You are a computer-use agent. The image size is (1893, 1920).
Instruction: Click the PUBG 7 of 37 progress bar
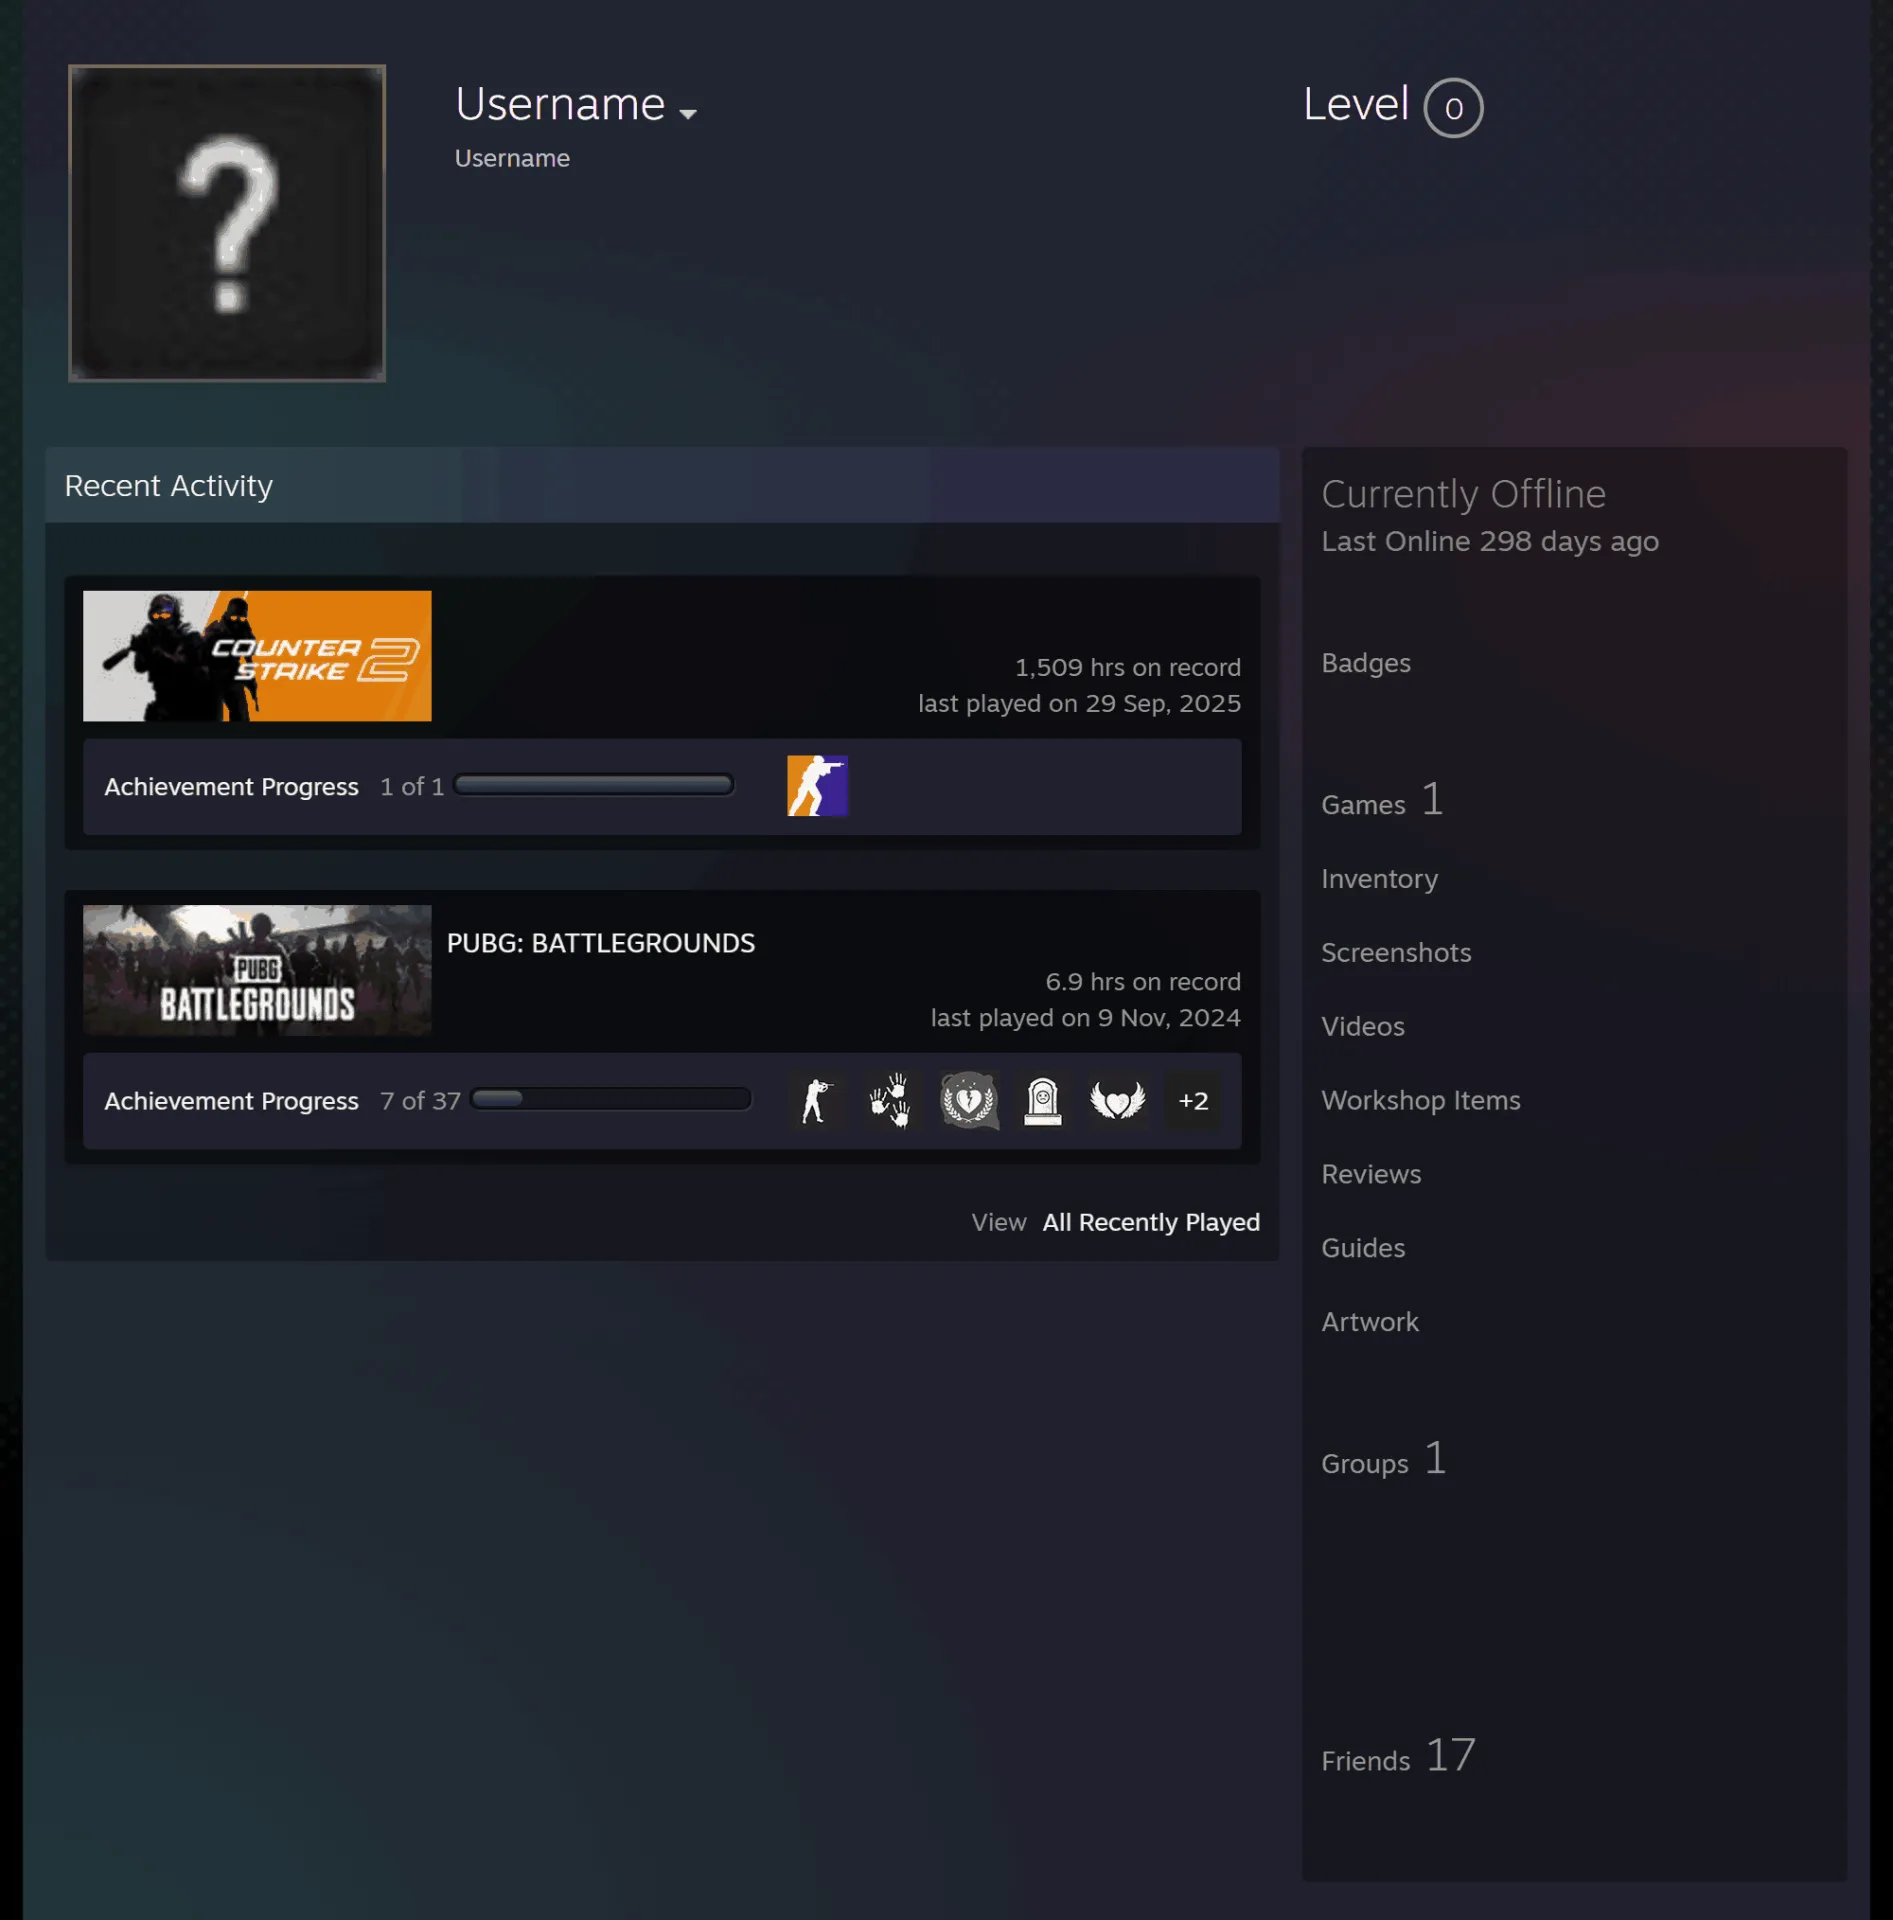coord(610,1100)
